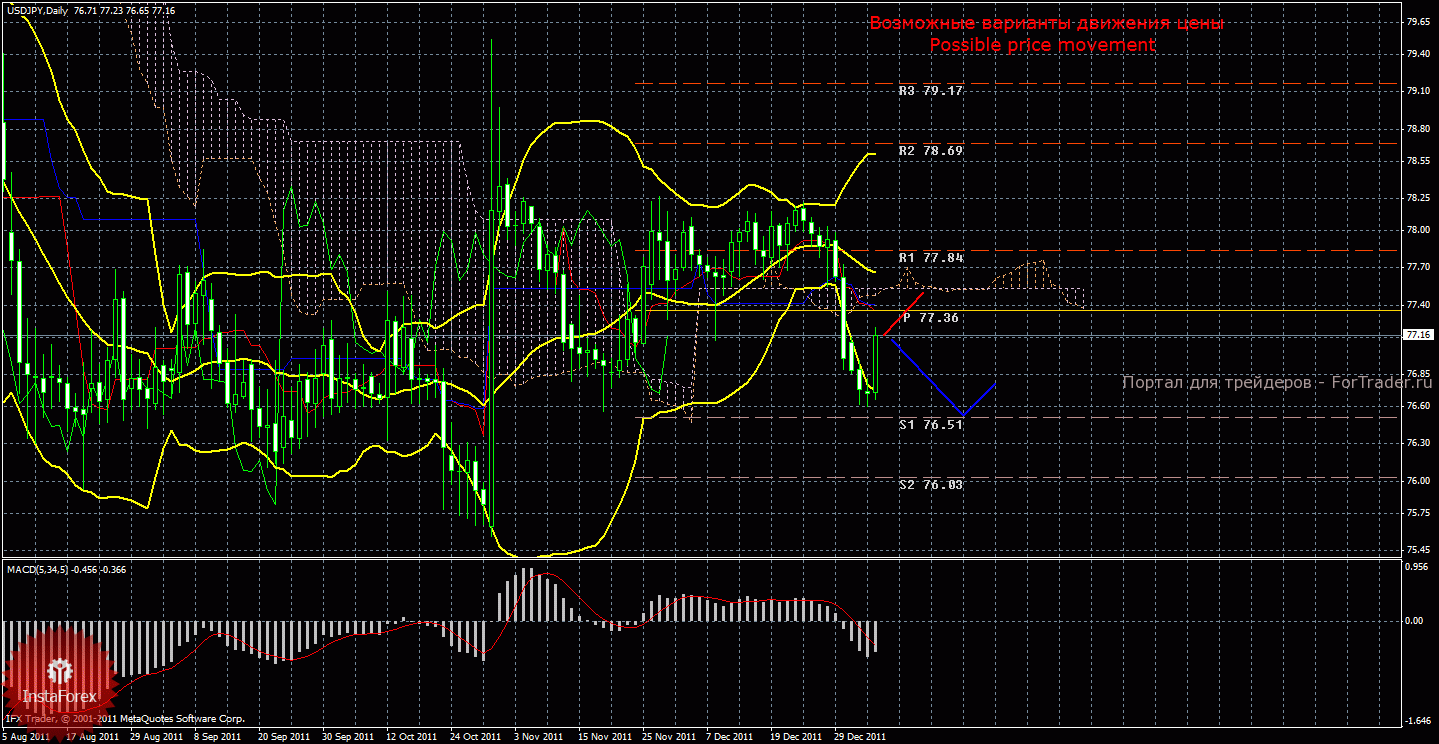Viewport: 1439px width, 744px height.
Task: Click the current price tag 77.16
Action: click(1419, 335)
